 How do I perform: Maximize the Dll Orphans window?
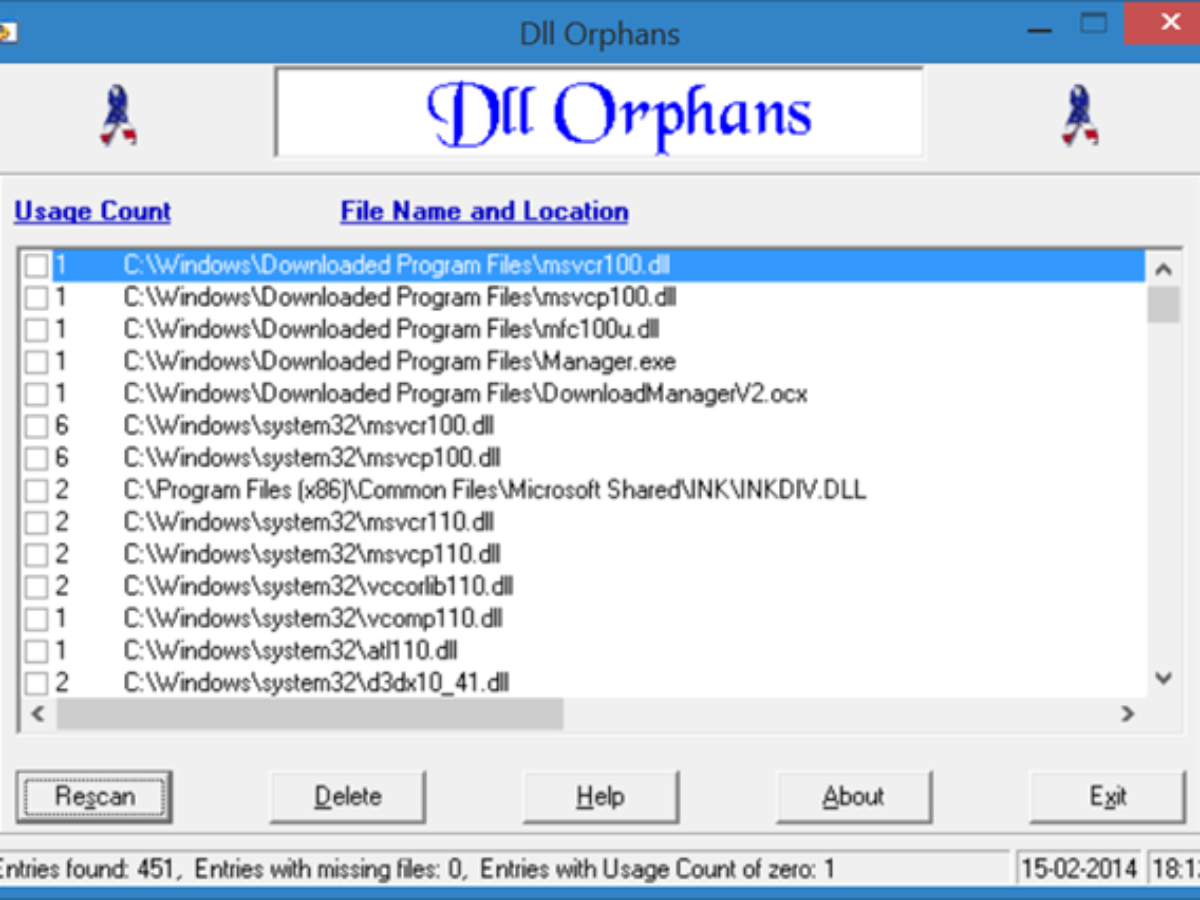click(x=1094, y=24)
